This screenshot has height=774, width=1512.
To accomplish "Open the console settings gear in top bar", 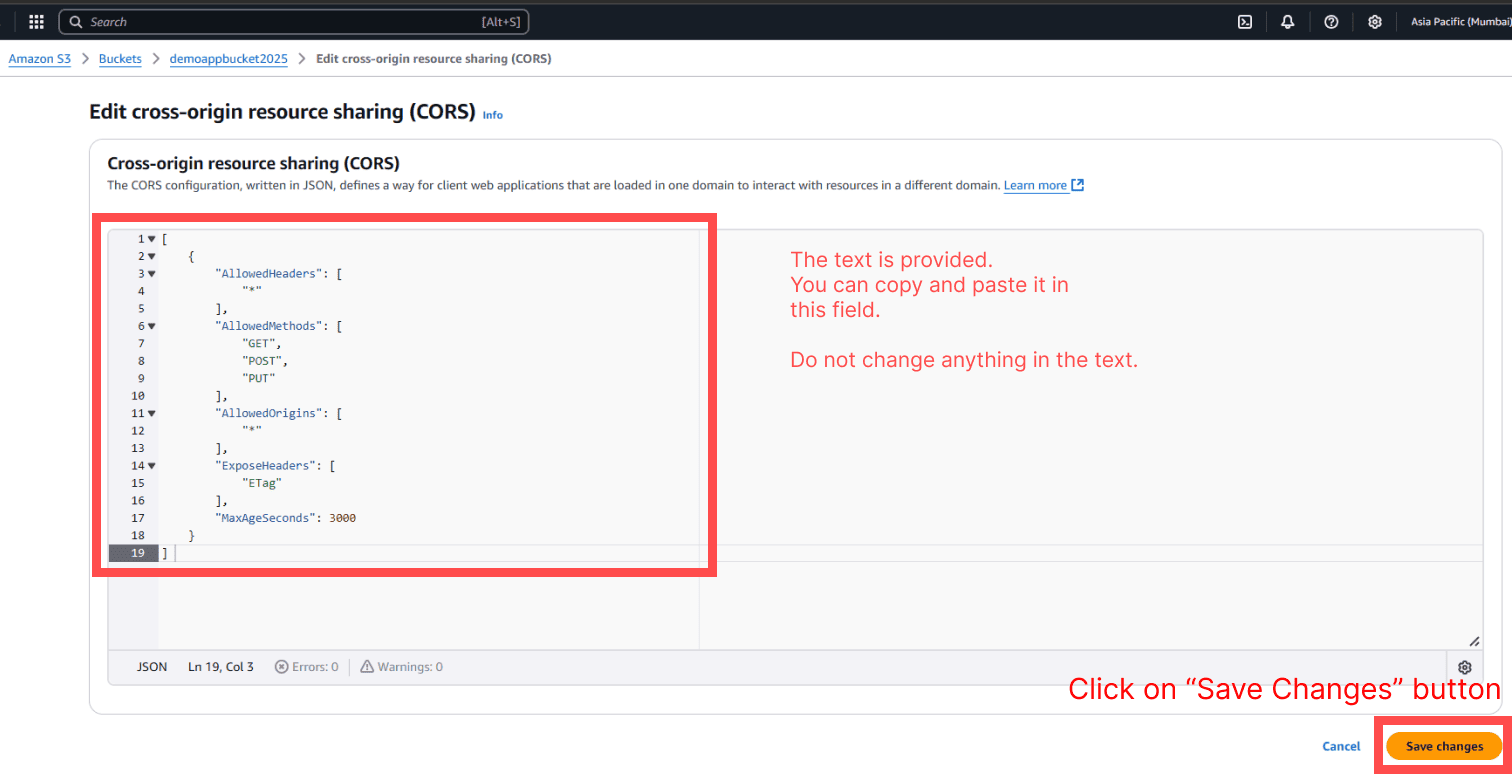I will 1375,22.
